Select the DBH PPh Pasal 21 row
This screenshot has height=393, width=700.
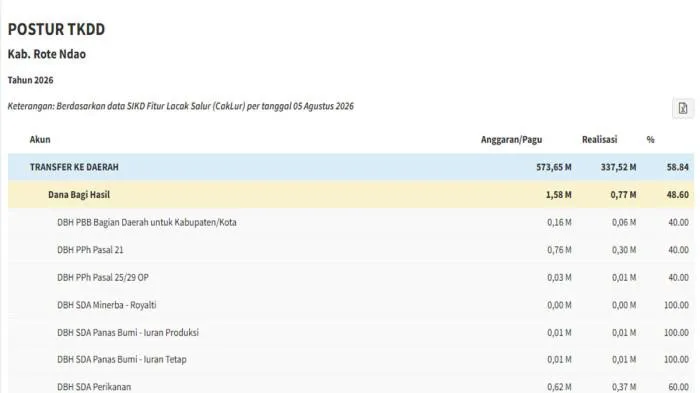351,250
